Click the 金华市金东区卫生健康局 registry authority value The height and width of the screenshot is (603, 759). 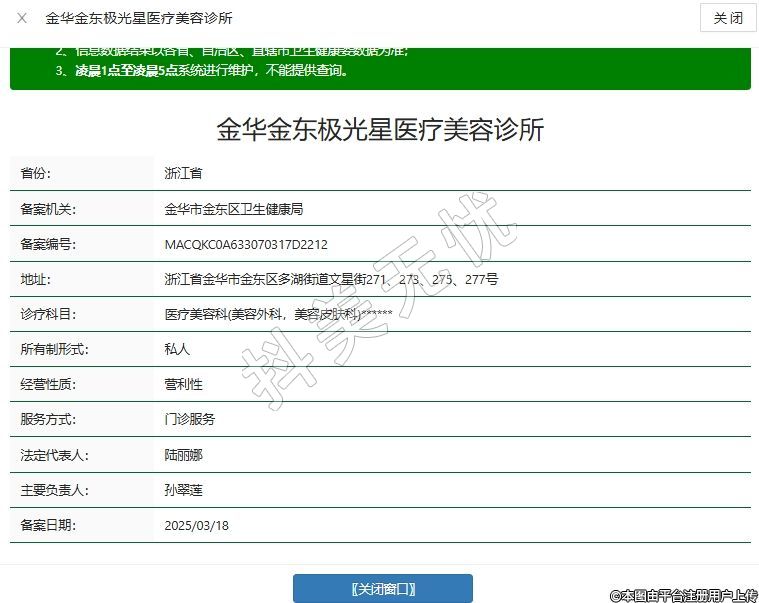[233, 209]
